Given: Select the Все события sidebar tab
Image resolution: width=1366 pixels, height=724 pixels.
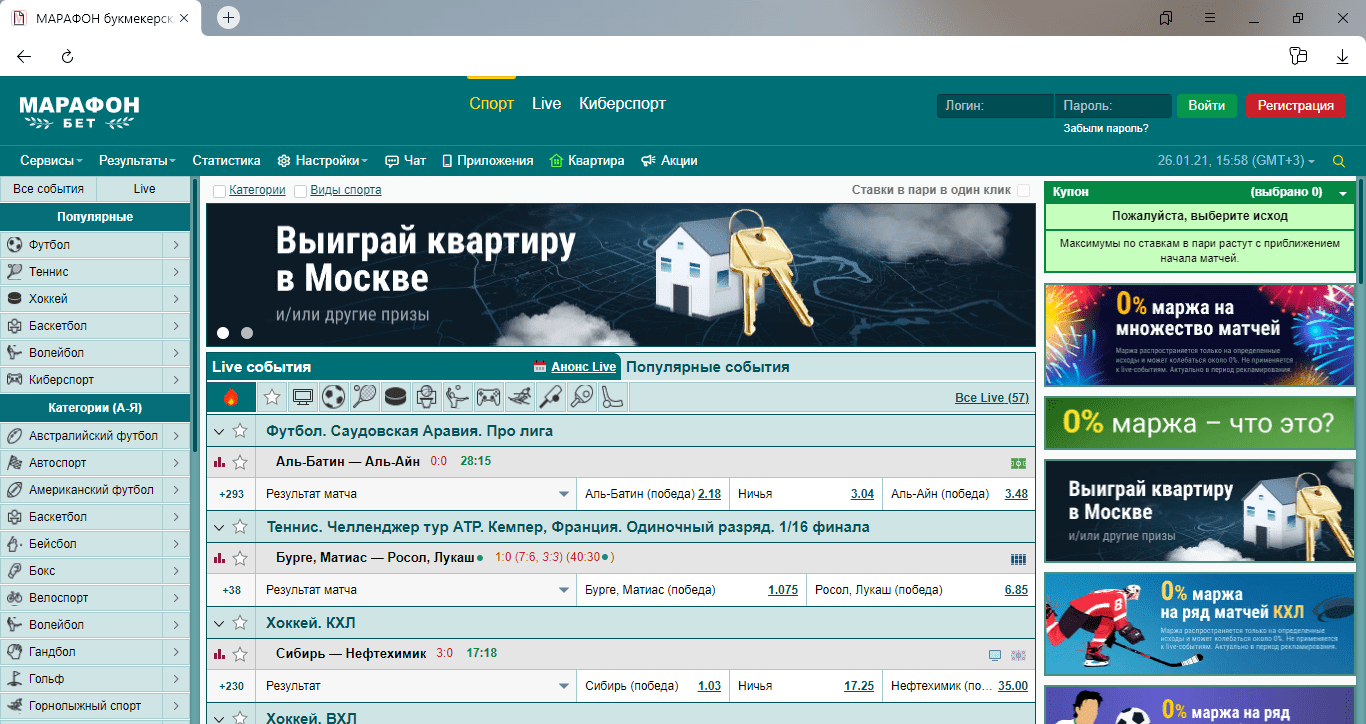Looking at the screenshot, I should (48, 189).
